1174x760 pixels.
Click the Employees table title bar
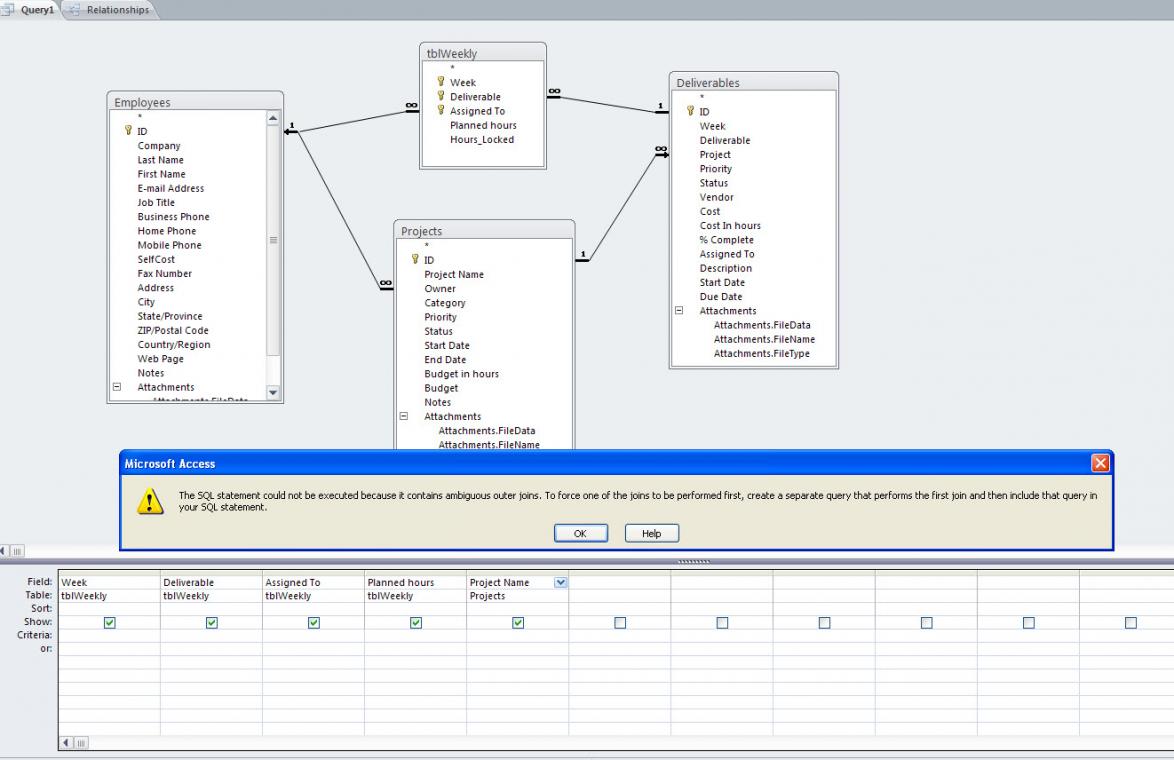click(195, 102)
